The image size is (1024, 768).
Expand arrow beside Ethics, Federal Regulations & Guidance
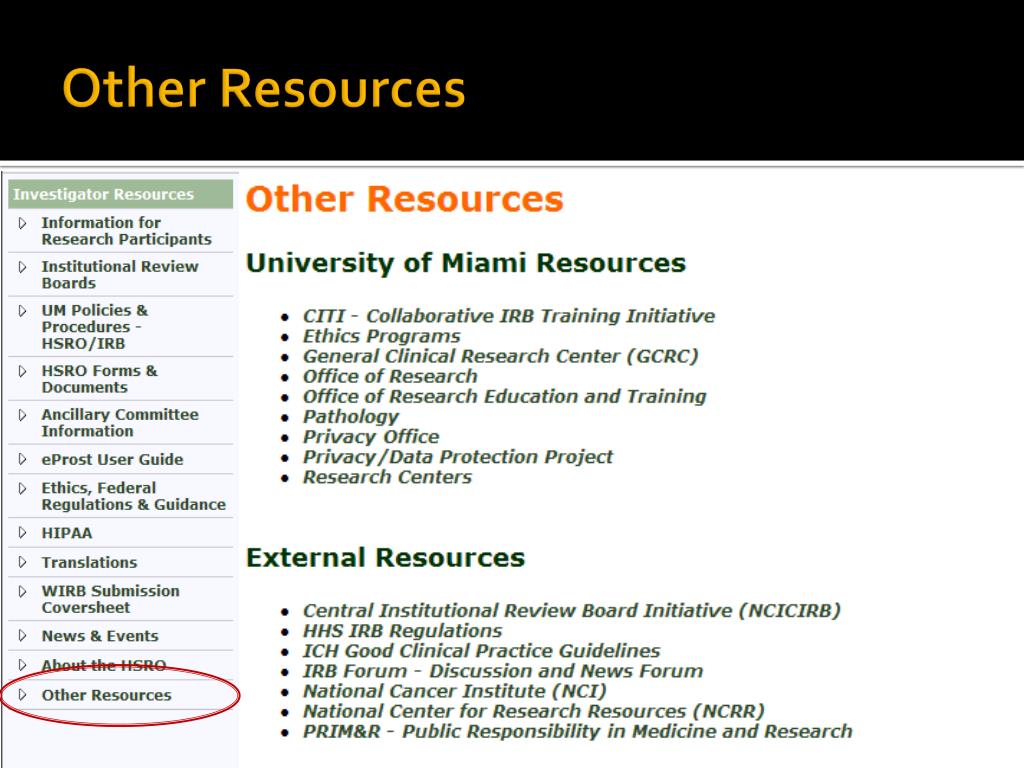tap(22, 488)
